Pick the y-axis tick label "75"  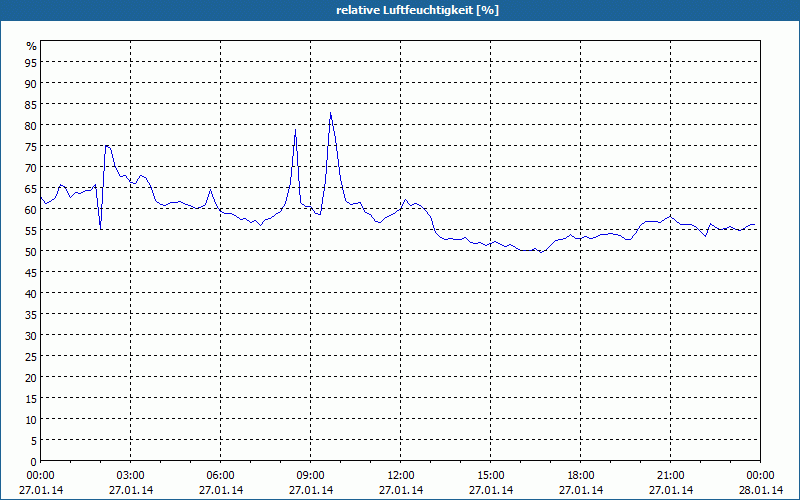click(31, 146)
